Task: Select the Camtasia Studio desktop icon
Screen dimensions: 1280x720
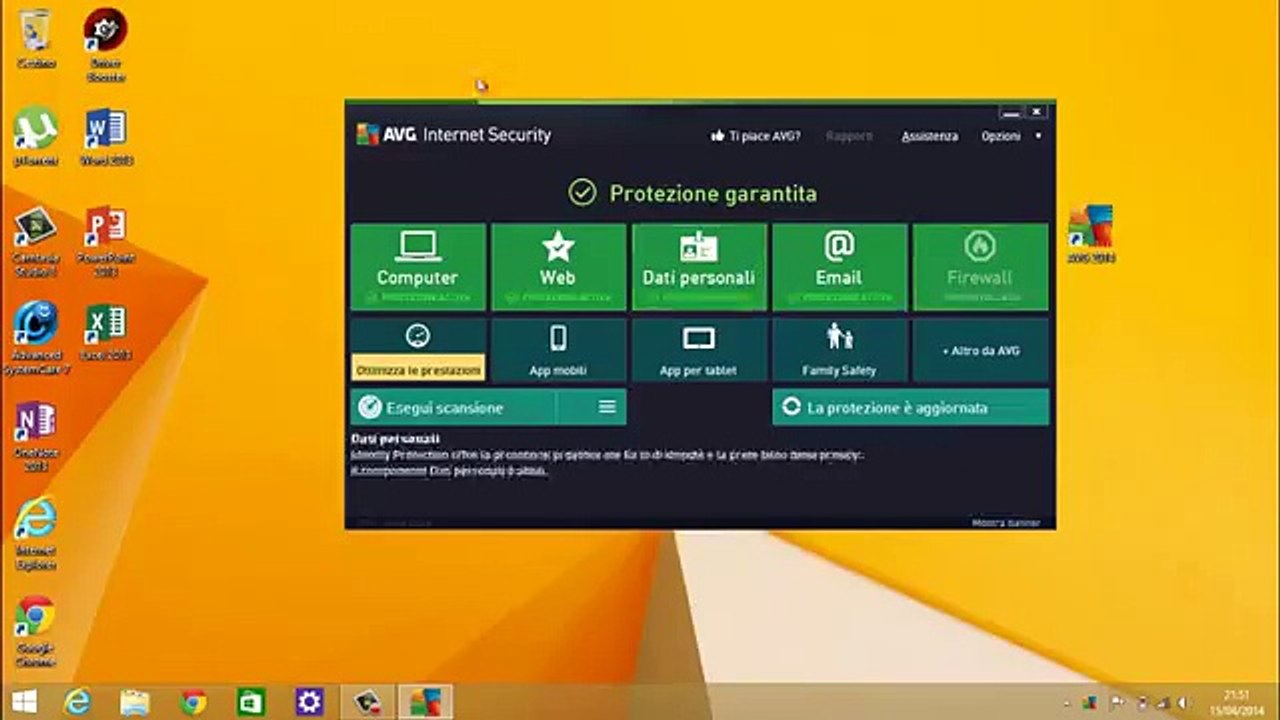Action: tap(36, 241)
